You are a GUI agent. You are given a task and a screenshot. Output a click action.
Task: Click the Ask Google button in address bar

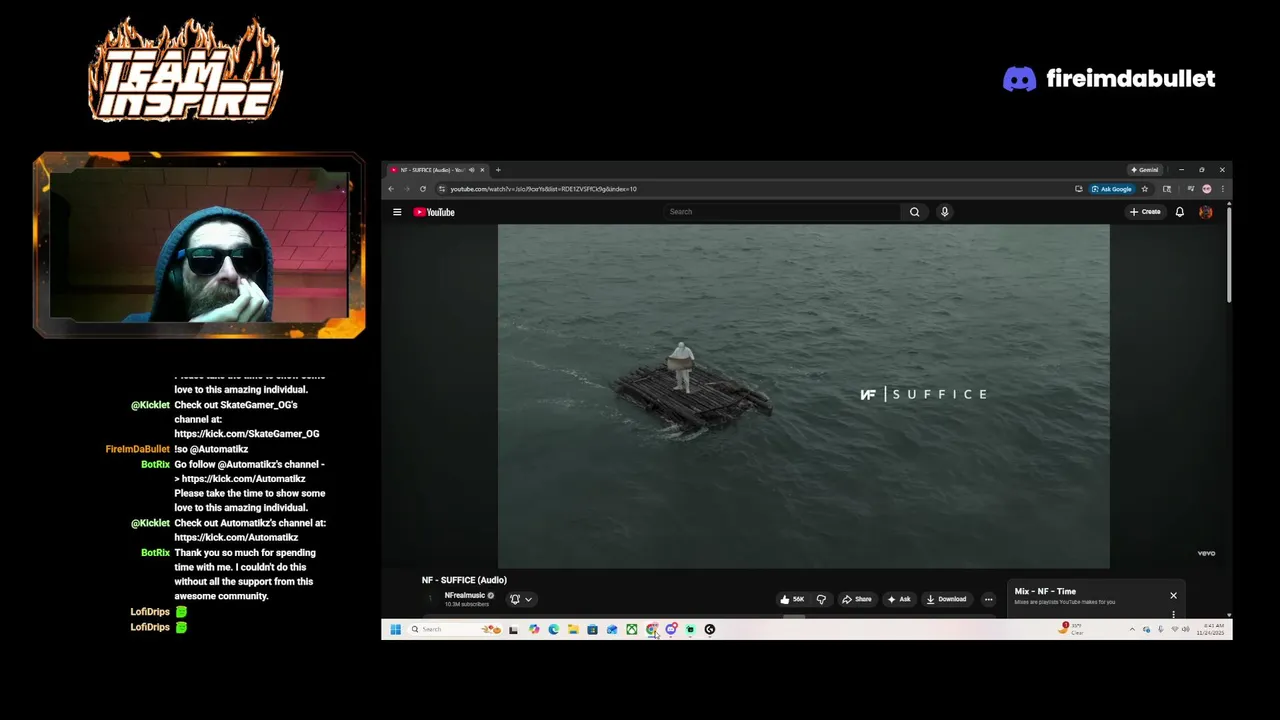1112,189
